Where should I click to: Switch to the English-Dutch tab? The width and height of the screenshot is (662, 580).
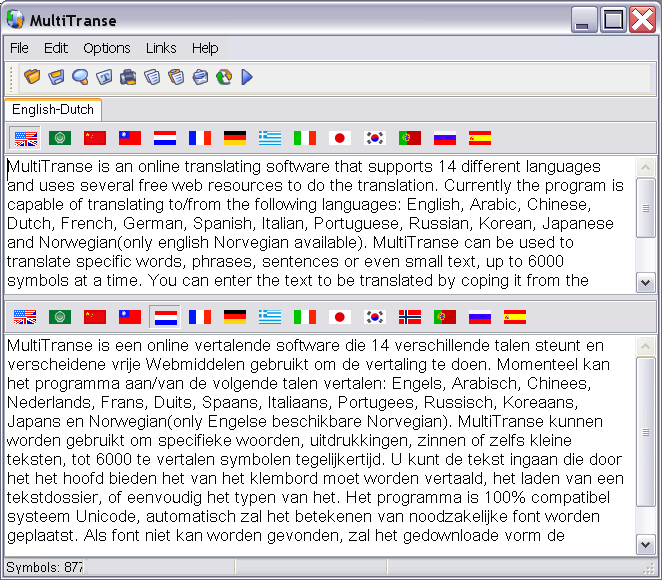pos(53,110)
